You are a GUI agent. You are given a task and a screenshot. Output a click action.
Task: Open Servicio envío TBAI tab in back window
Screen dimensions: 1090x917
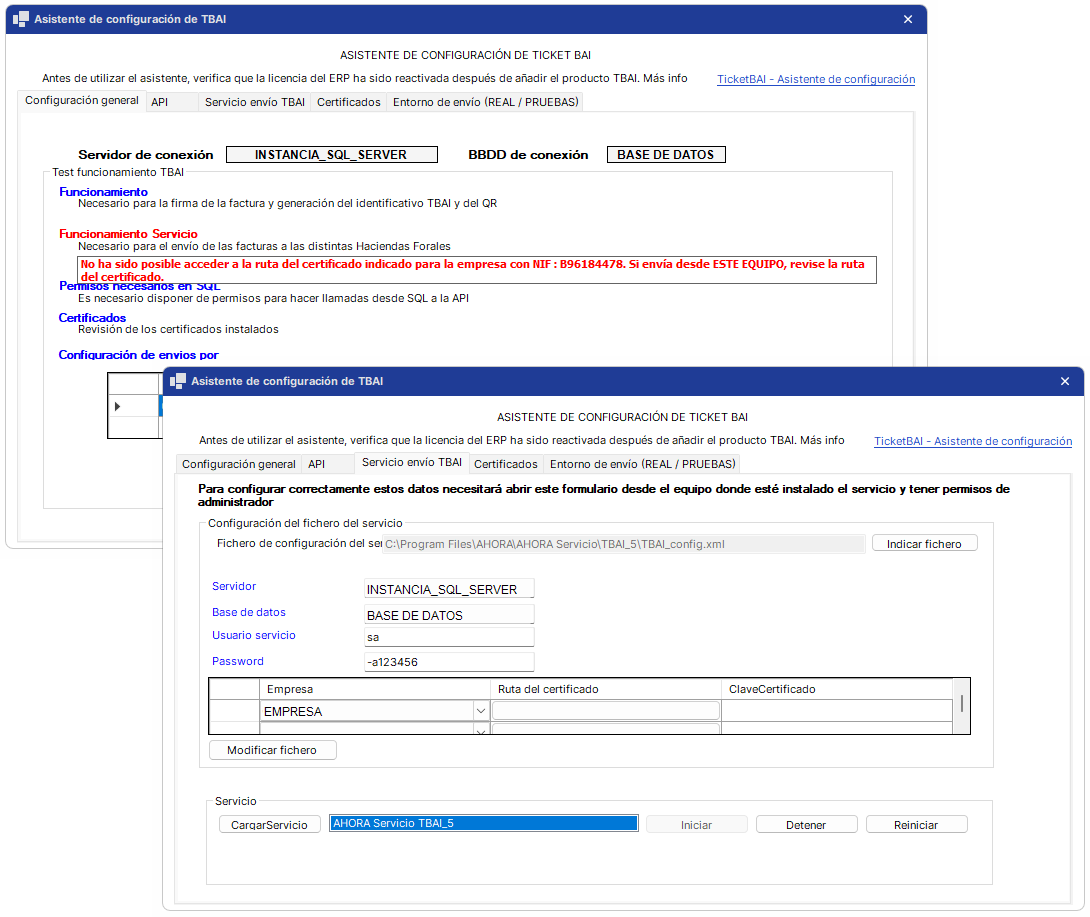pos(254,102)
